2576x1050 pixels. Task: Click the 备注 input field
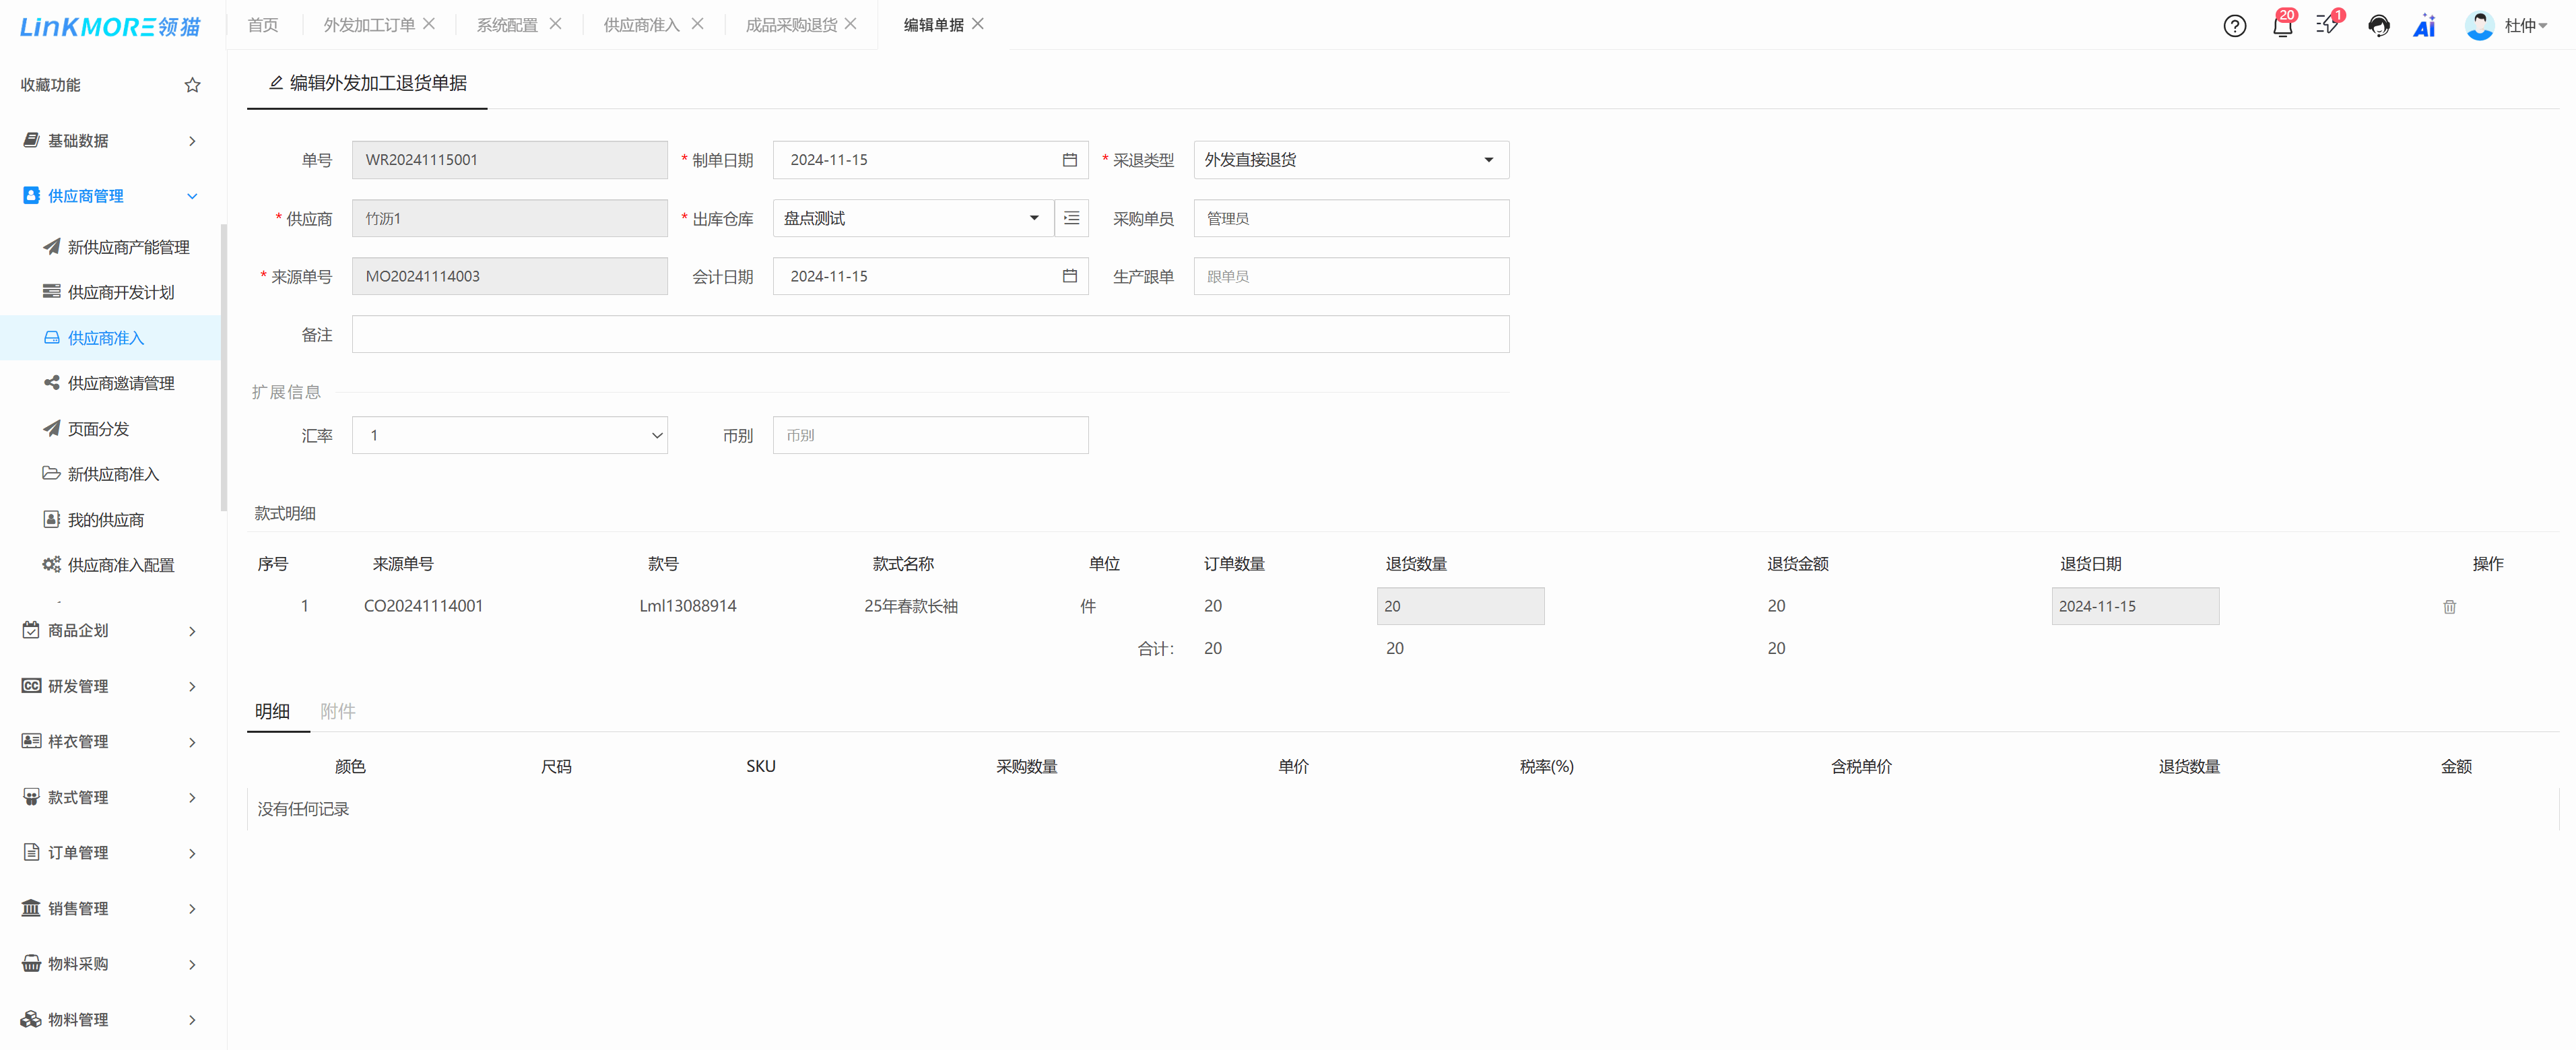pyautogui.click(x=930, y=333)
